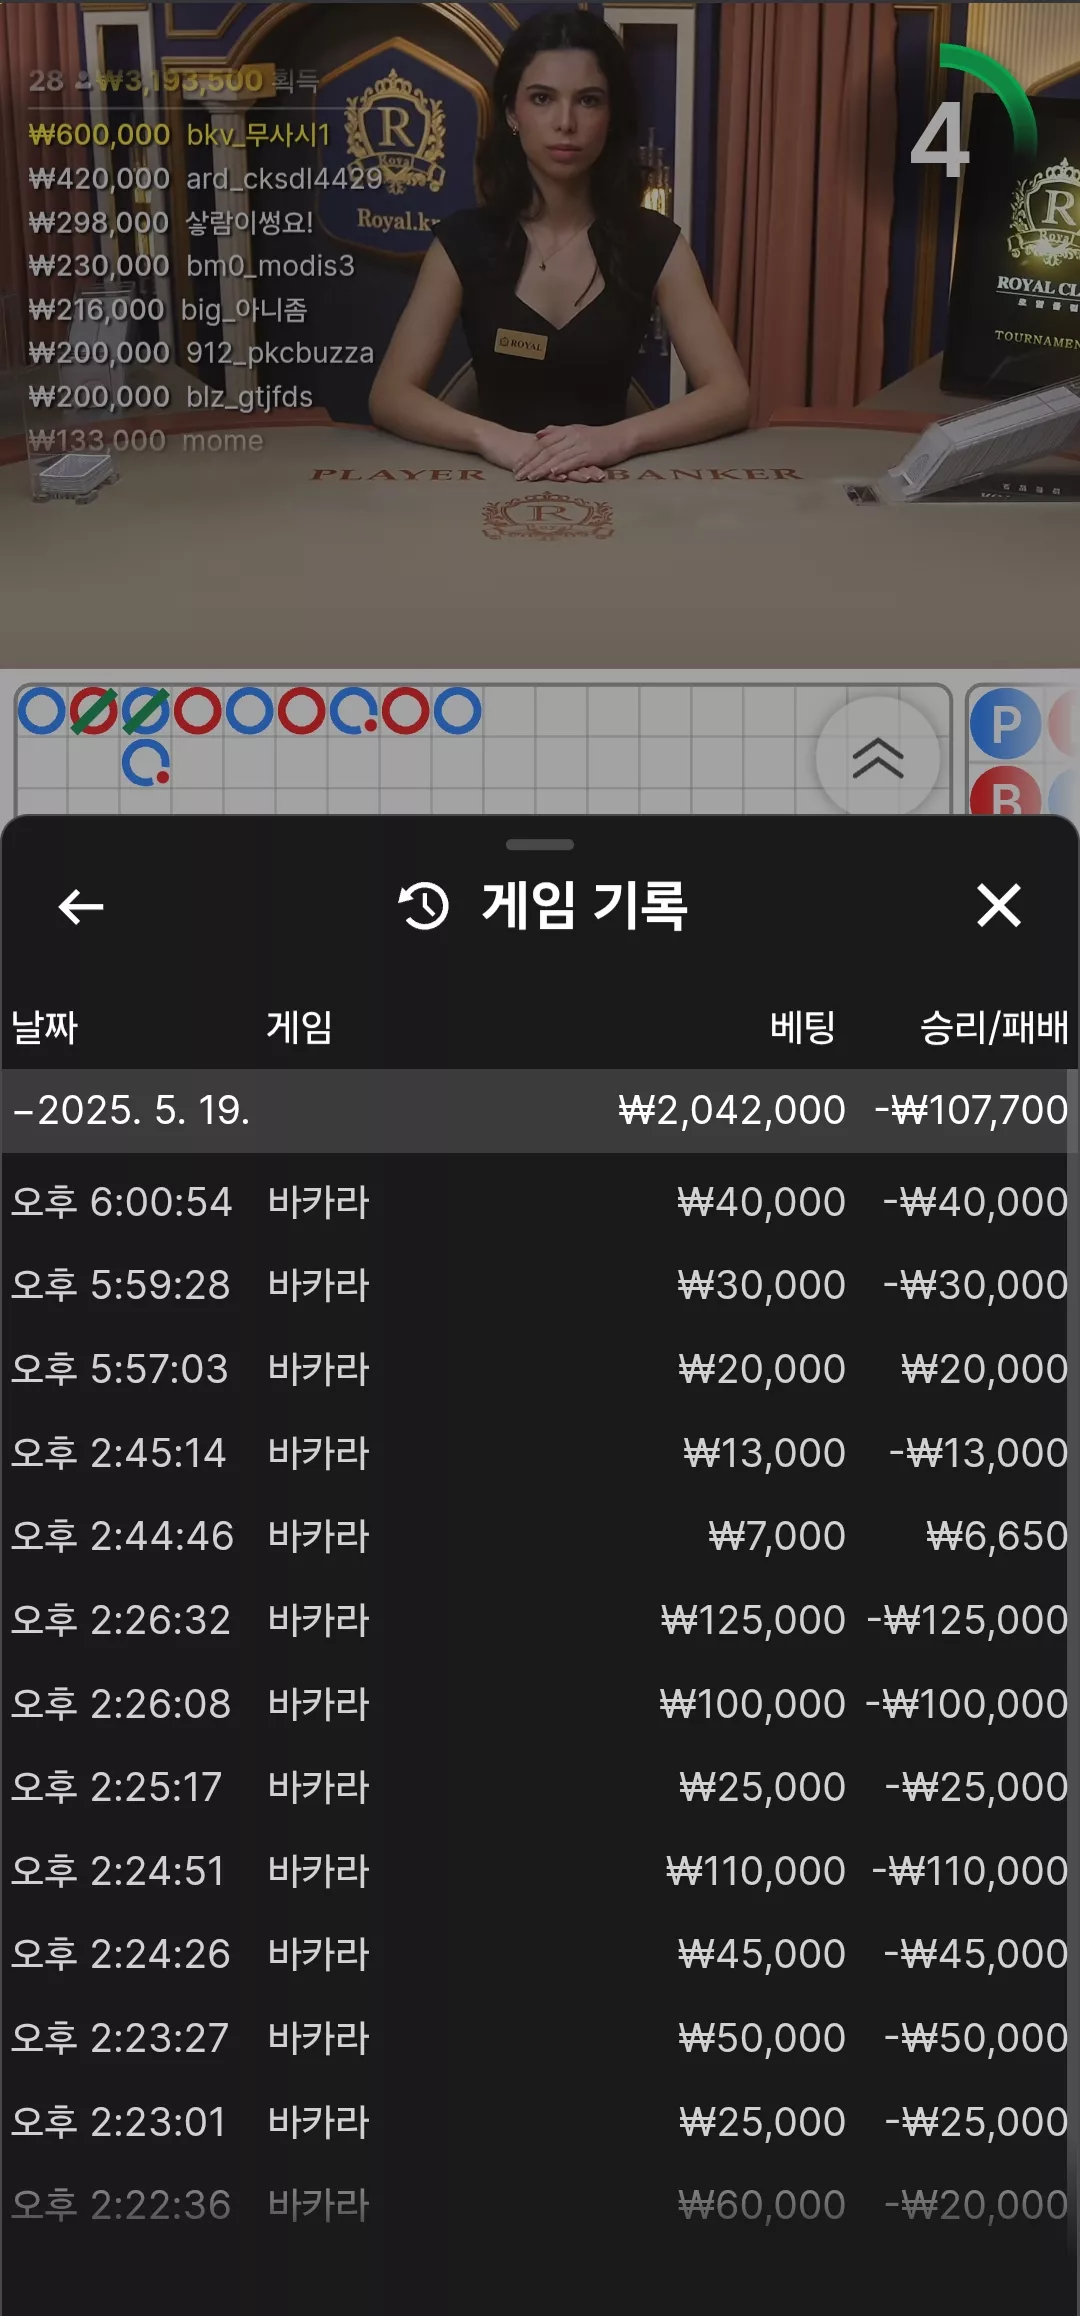Click the daily result -₩107,700
The height and width of the screenshot is (2316, 1080).
(x=972, y=1110)
